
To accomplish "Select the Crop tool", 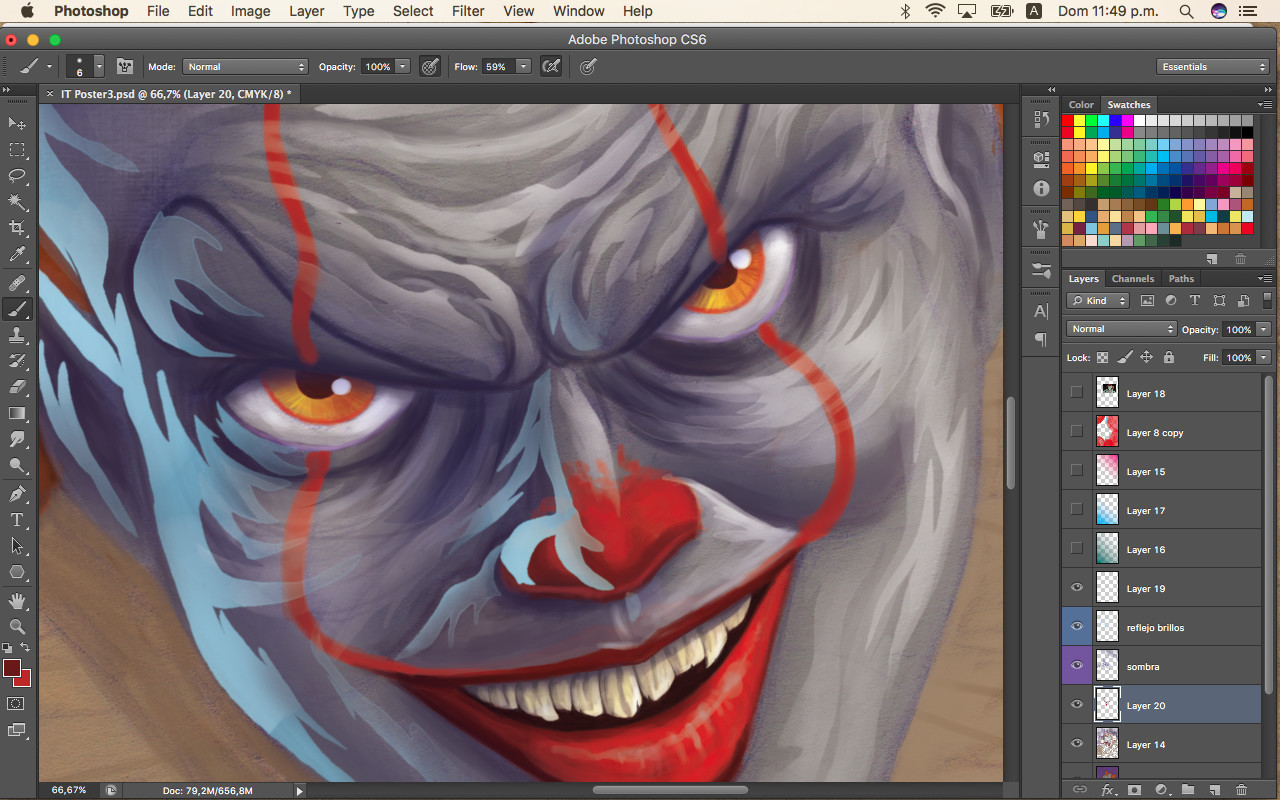I will [x=17, y=229].
